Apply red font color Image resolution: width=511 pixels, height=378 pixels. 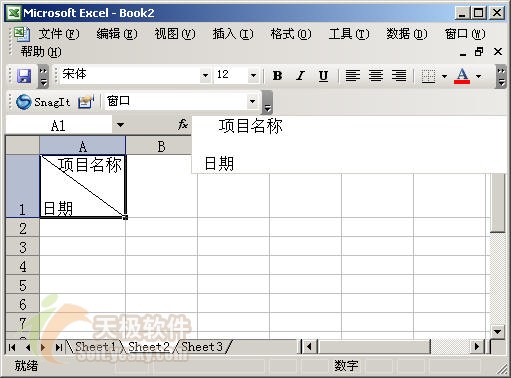coord(462,76)
